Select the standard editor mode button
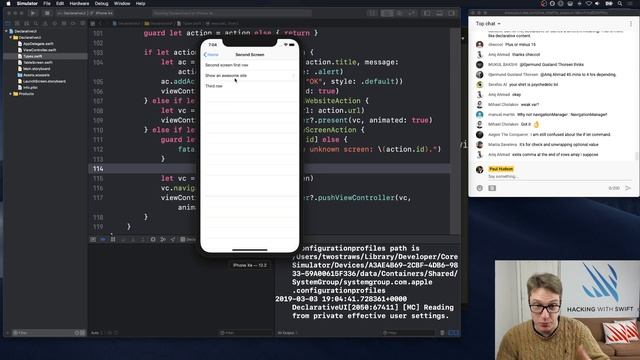 (387, 13)
